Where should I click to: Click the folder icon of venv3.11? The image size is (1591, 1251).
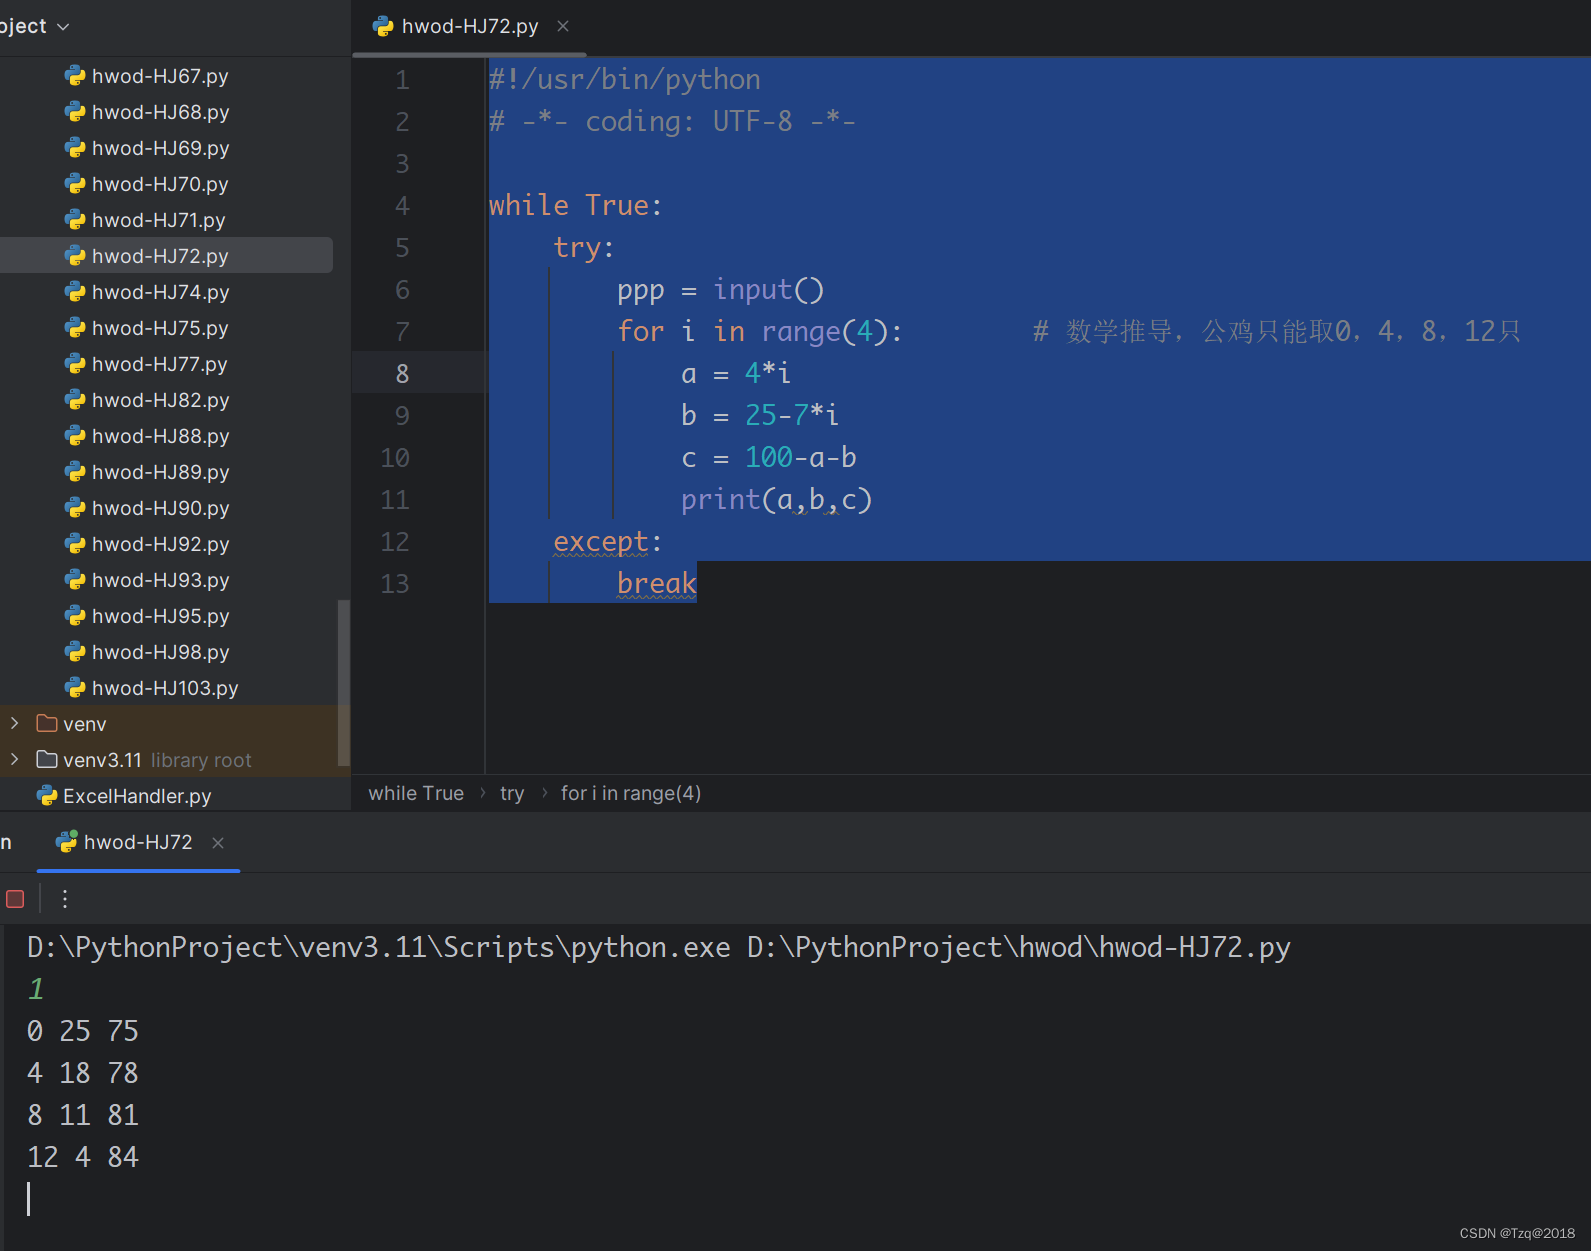click(47, 759)
